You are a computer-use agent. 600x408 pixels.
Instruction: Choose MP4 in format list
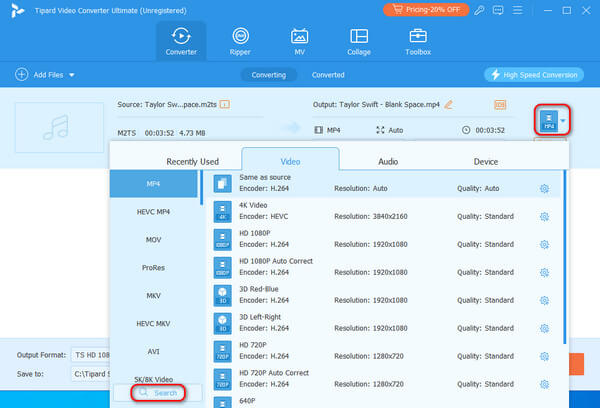(153, 184)
